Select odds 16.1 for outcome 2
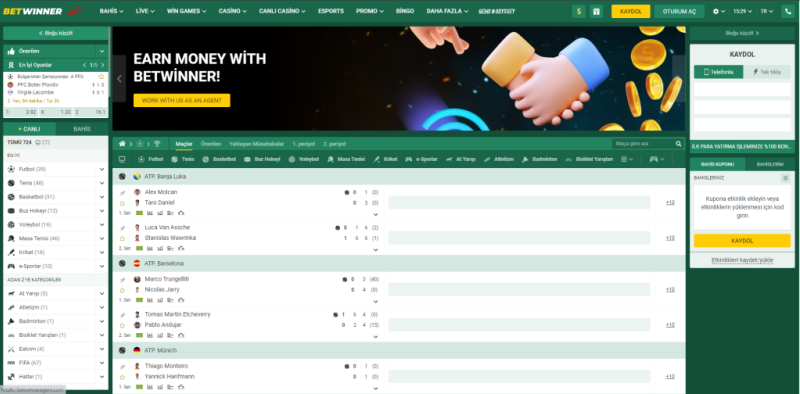Viewport: 800px width, 394px height. (x=90, y=112)
